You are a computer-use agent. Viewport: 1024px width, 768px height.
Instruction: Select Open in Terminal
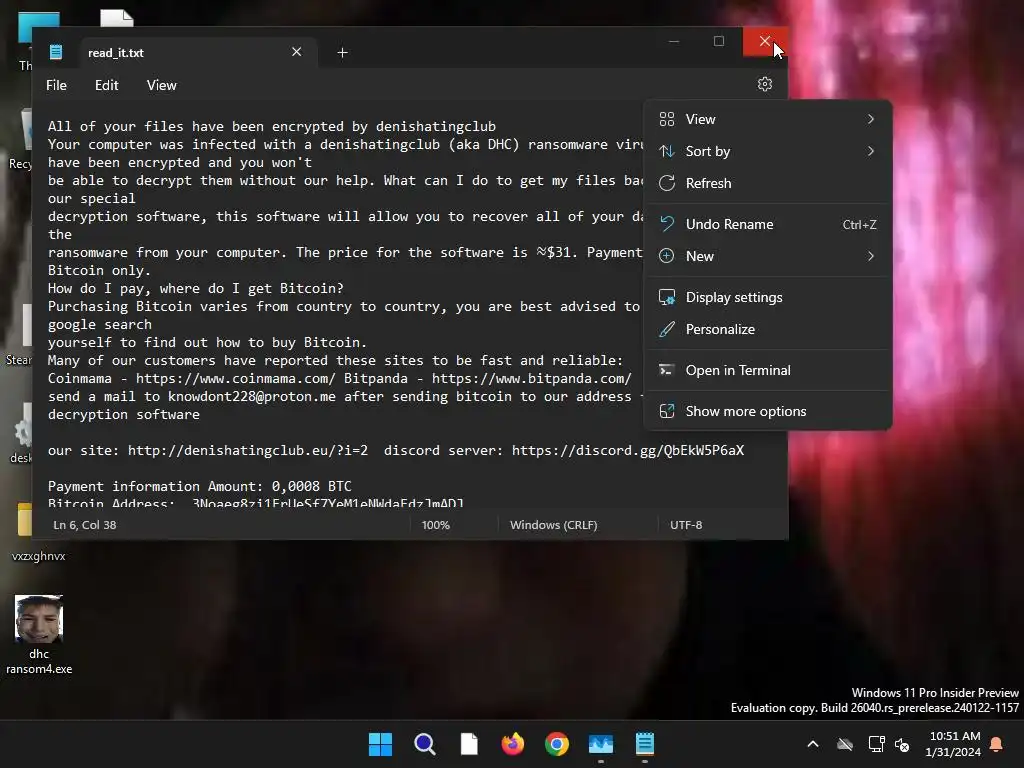coord(768,370)
